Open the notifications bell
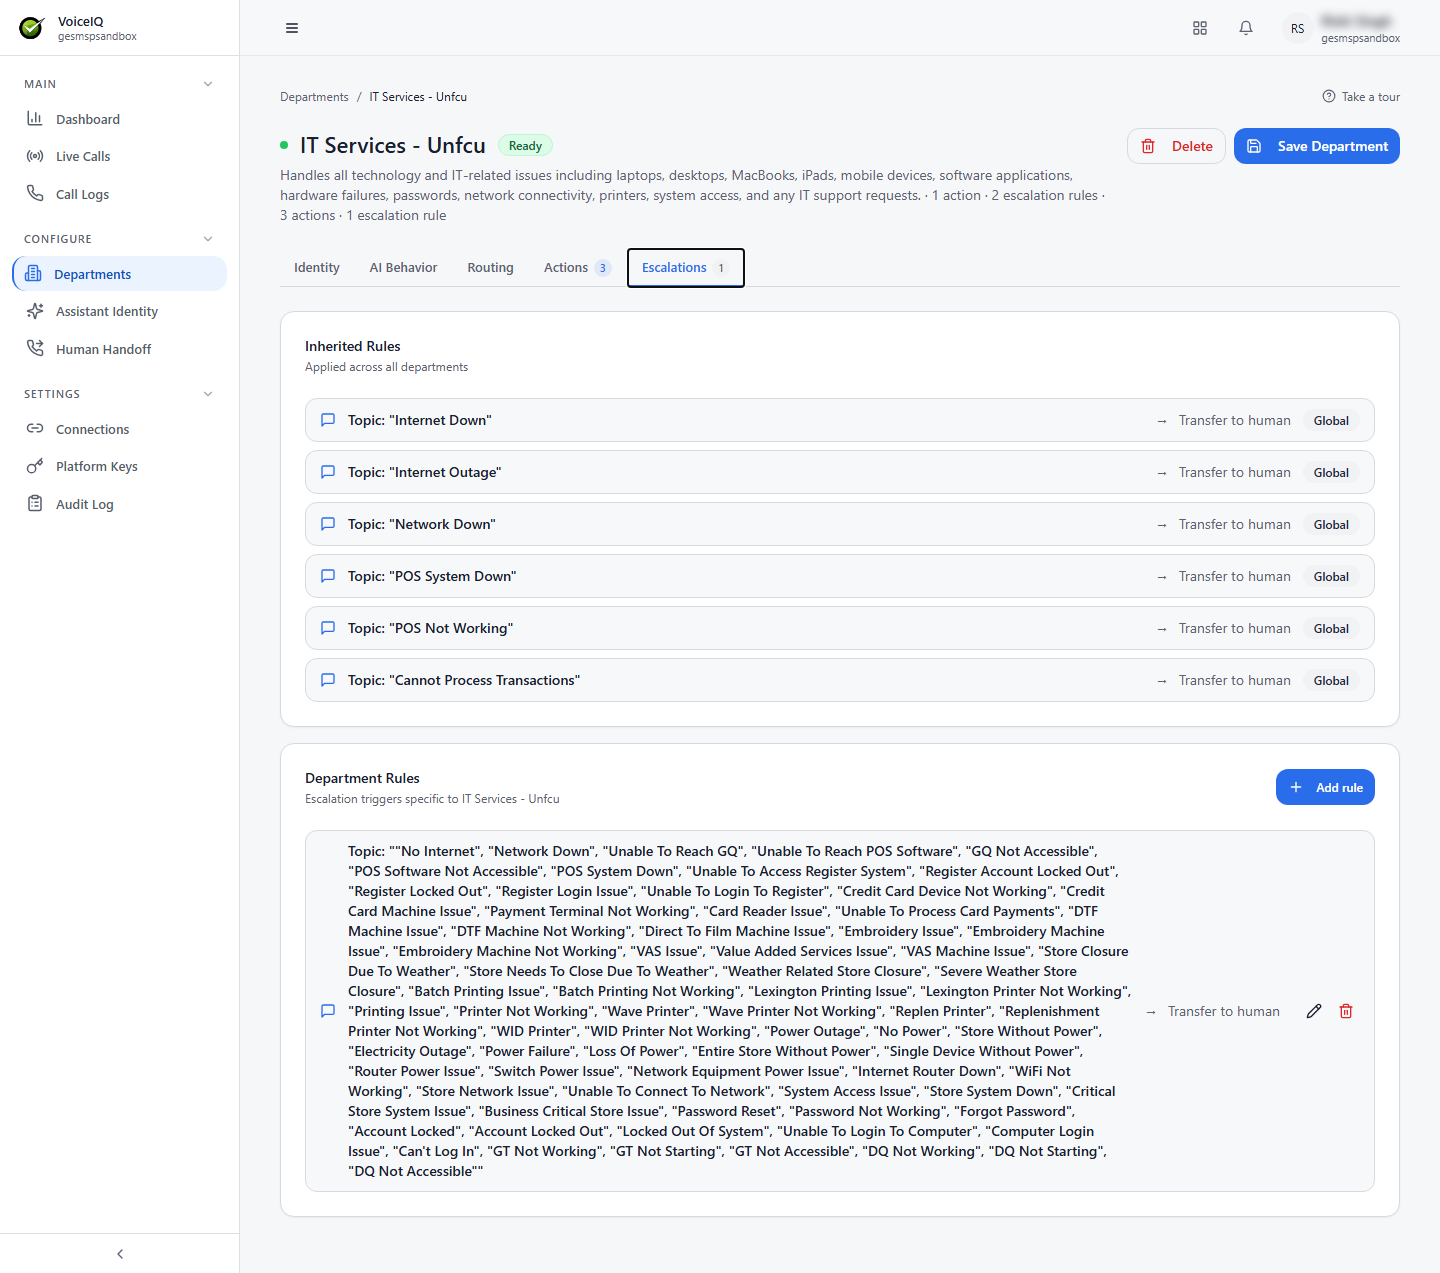The width and height of the screenshot is (1440, 1273). (x=1246, y=28)
